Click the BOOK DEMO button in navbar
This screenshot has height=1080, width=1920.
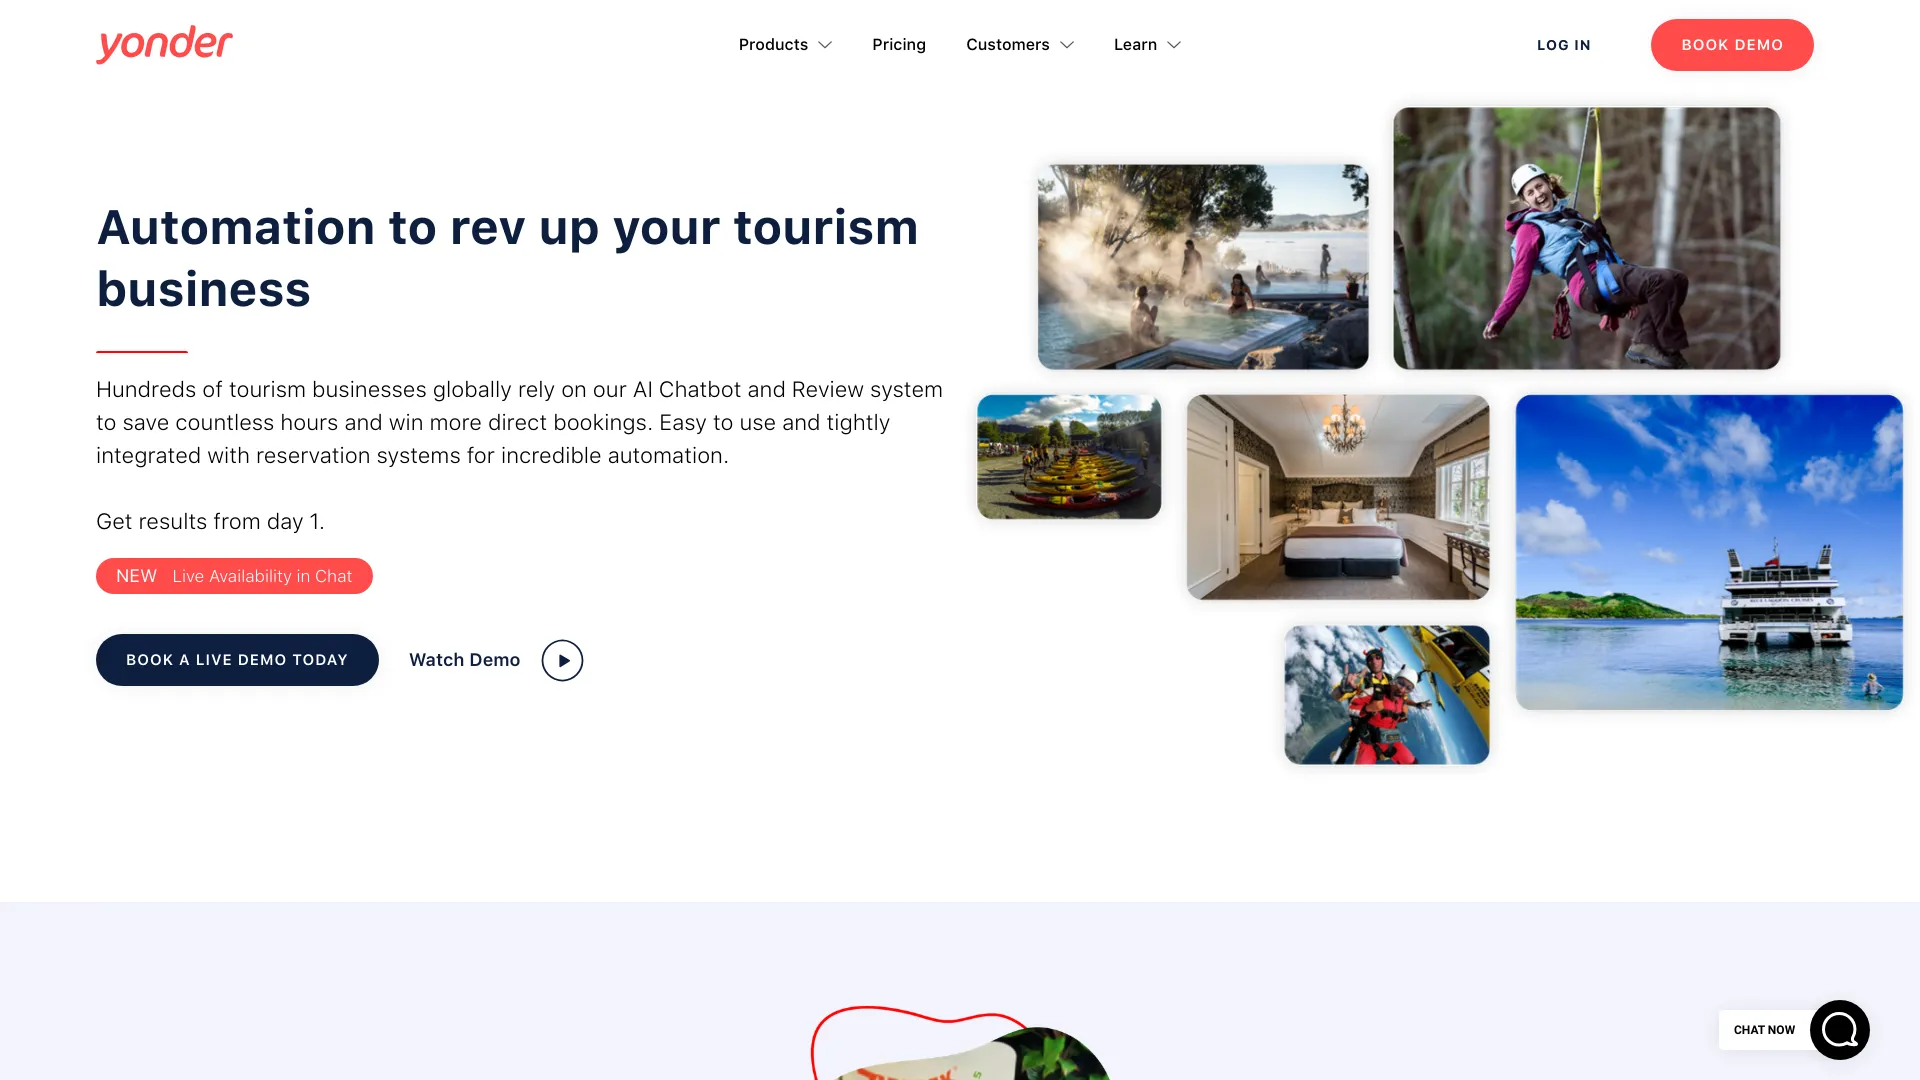(x=1731, y=45)
